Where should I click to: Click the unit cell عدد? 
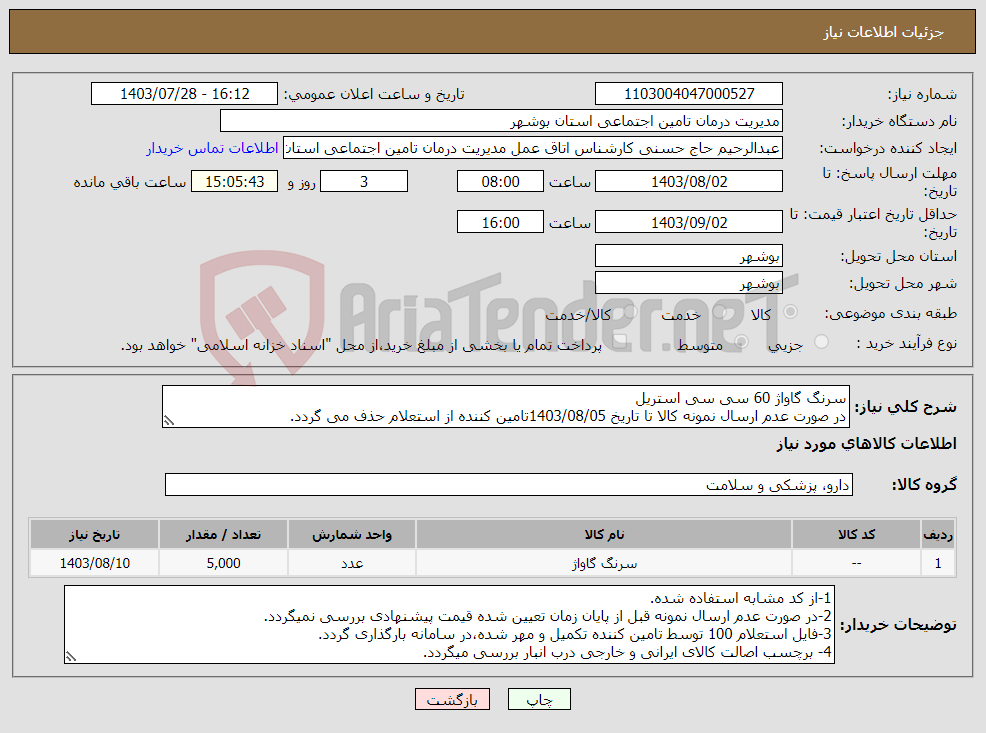pos(352,563)
